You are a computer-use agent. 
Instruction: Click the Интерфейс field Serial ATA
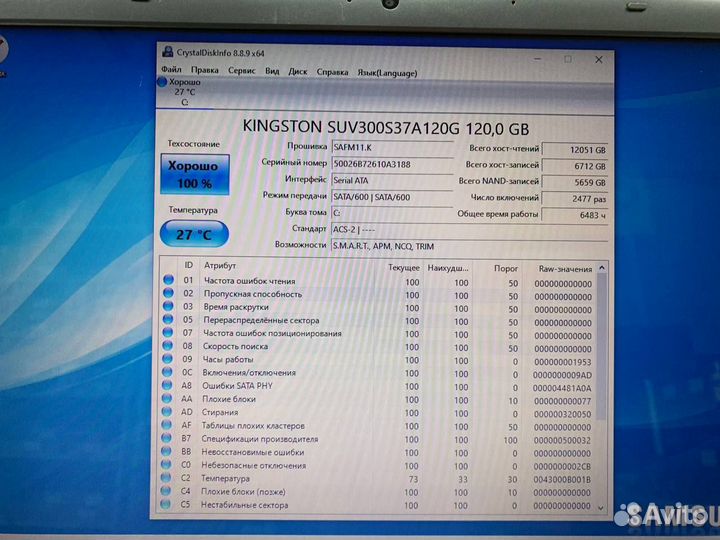pyautogui.click(x=392, y=180)
